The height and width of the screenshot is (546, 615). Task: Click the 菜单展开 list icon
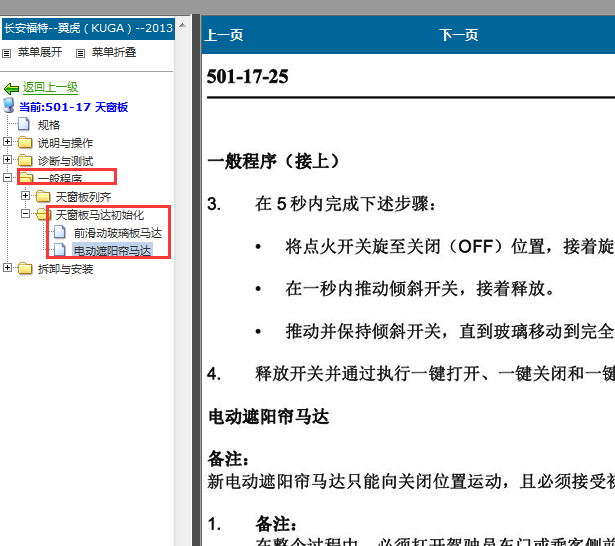pyautogui.click(x=7, y=53)
